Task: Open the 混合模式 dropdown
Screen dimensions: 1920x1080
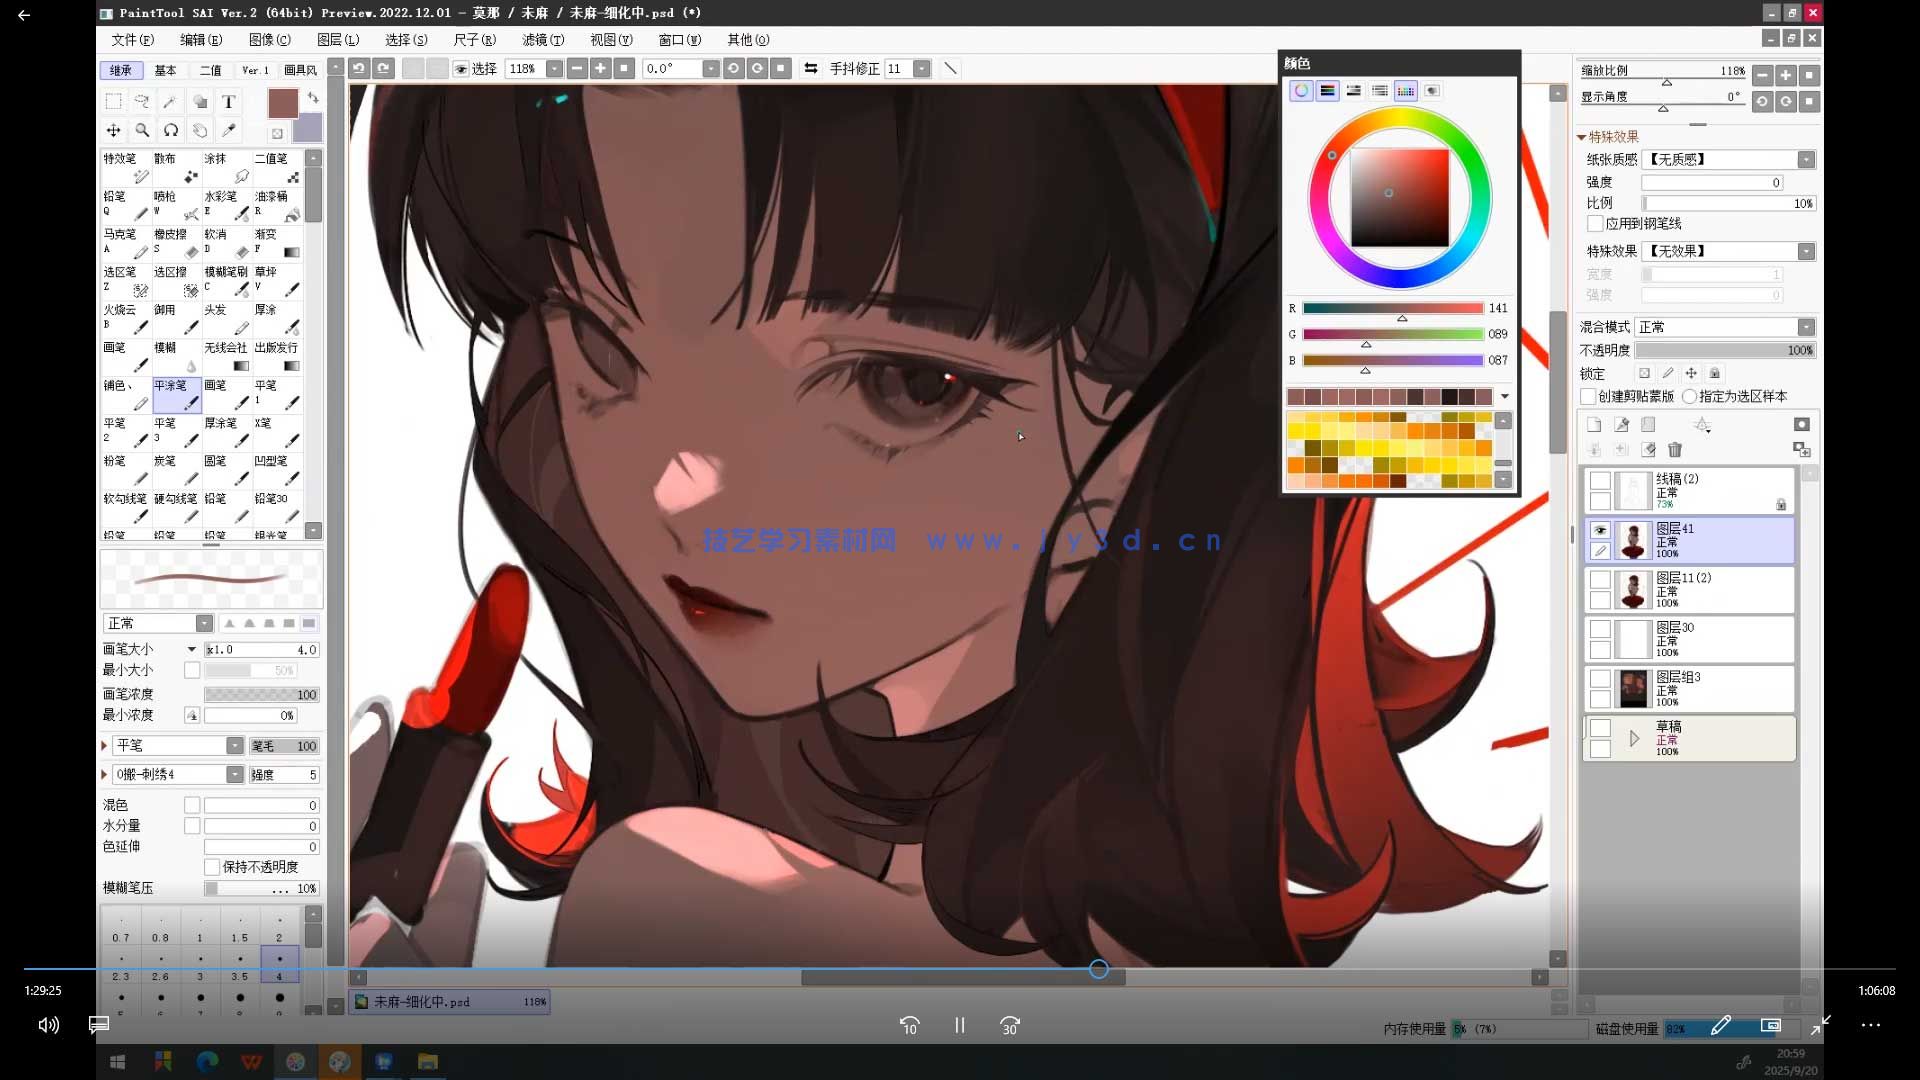Action: 1805,327
